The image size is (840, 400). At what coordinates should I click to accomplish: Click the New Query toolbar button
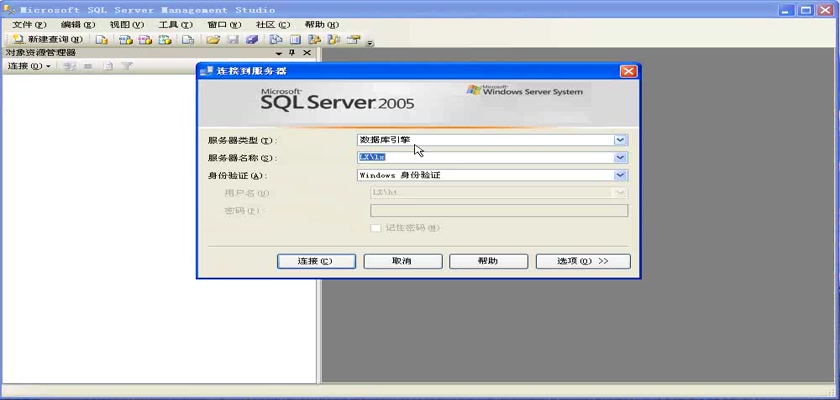pyautogui.click(x=48, y=40)
